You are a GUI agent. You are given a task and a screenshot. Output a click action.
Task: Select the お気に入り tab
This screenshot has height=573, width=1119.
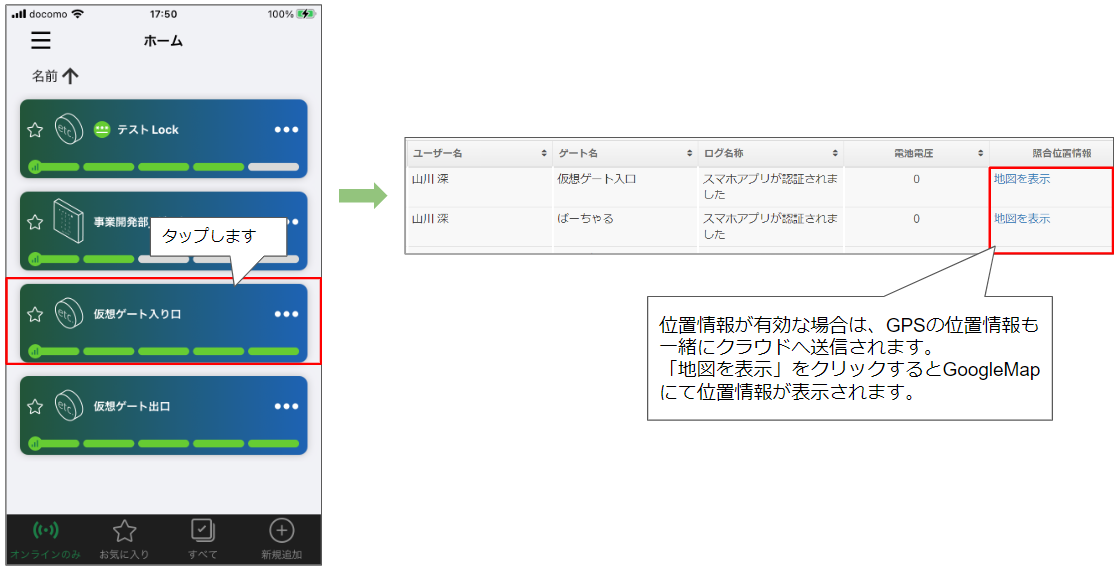click(124, 540)
